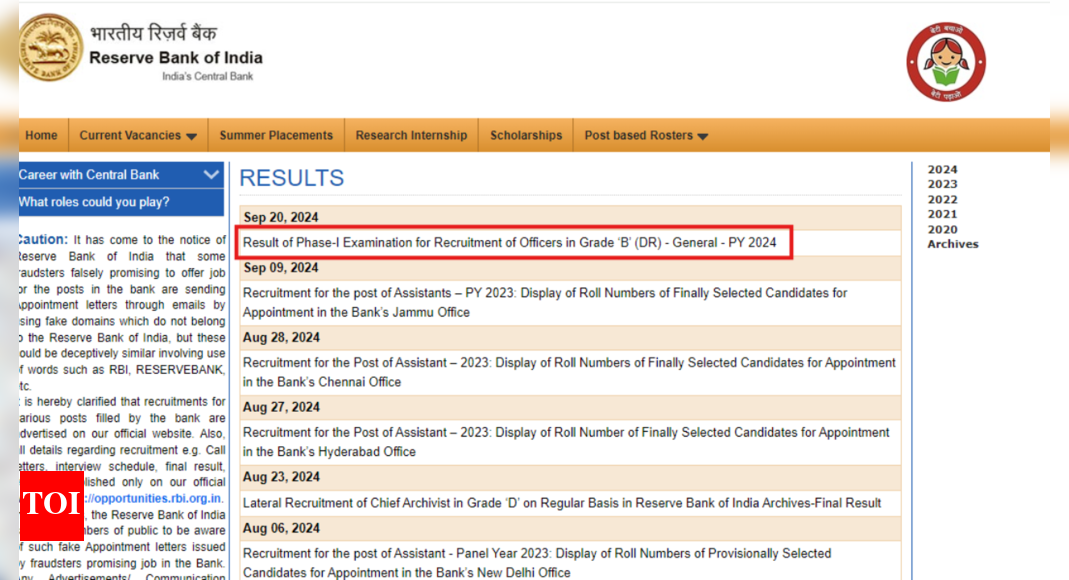1069x580 pixels.
Task: Click the Aug 28, 2024 date header
Action: 281,337
